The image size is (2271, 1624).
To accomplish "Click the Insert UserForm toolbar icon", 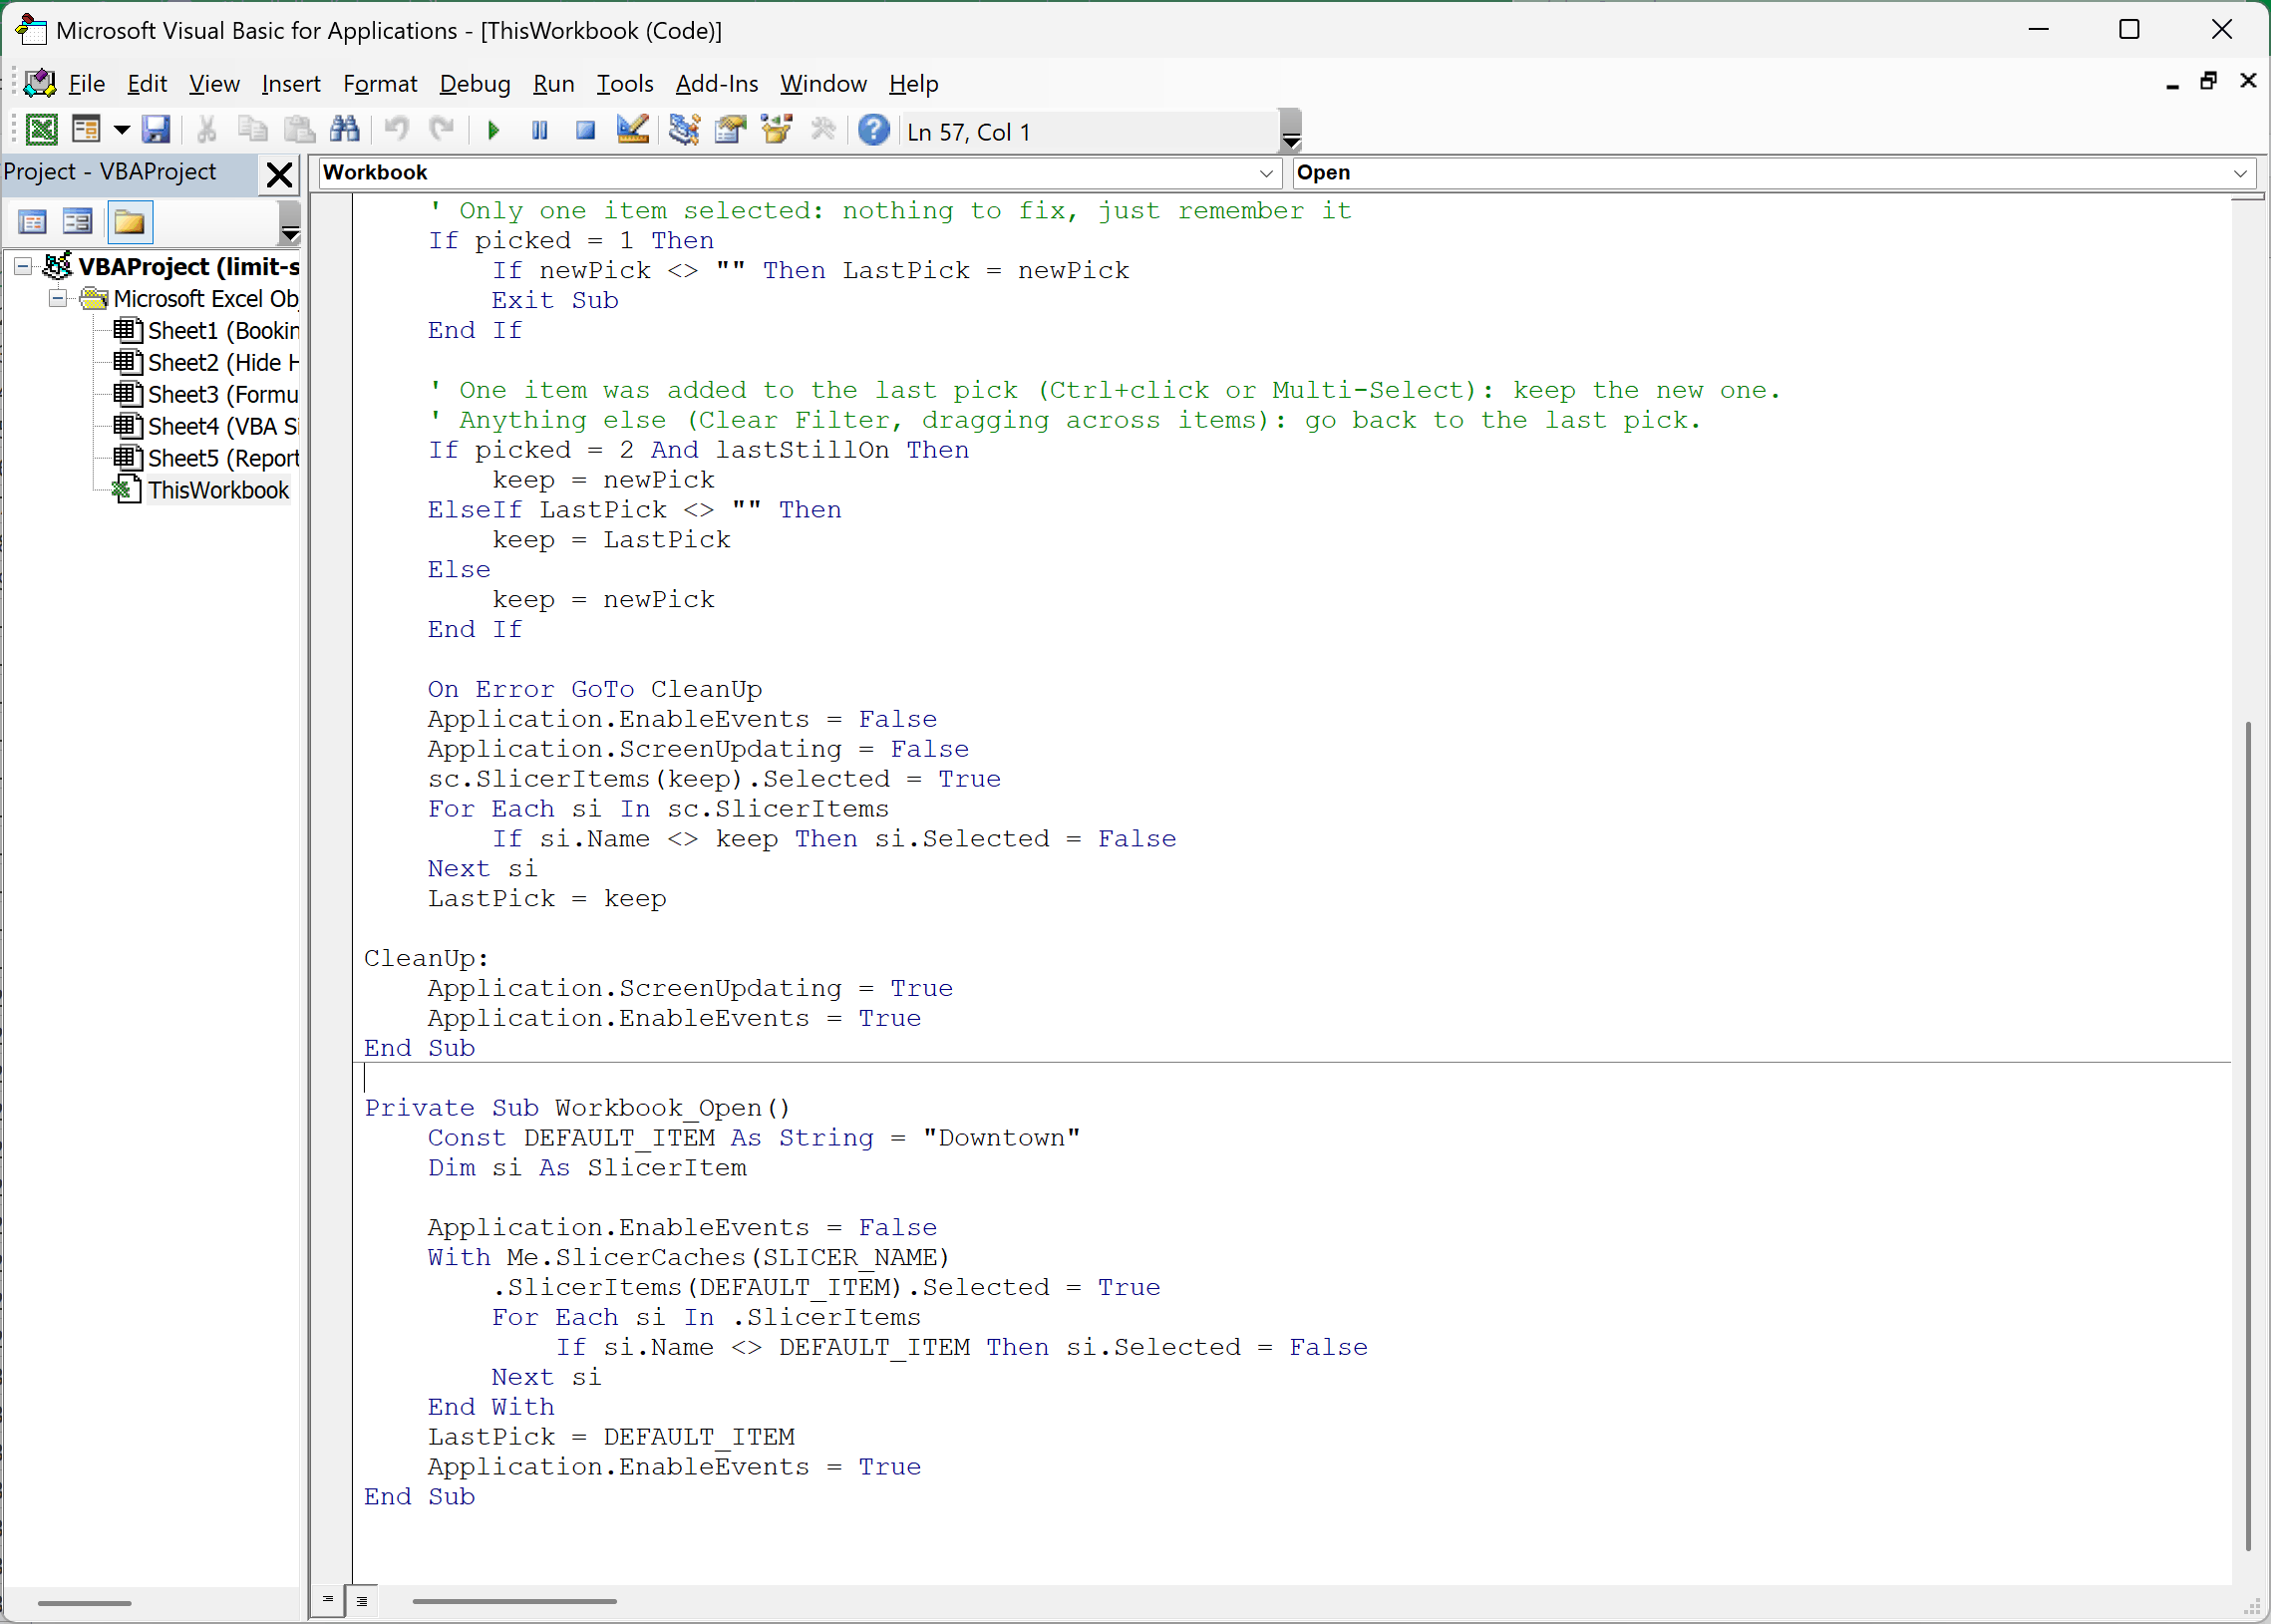I will (x=87, y=130).
